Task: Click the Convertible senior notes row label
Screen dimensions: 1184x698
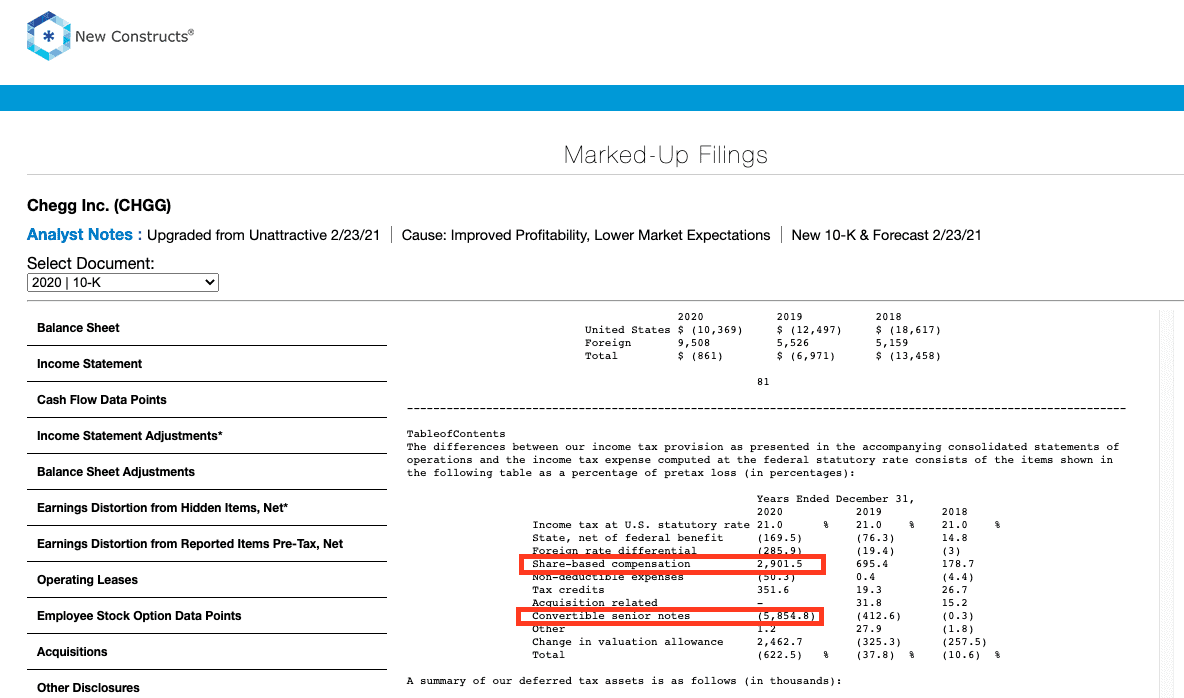Action: click(611, 616)
